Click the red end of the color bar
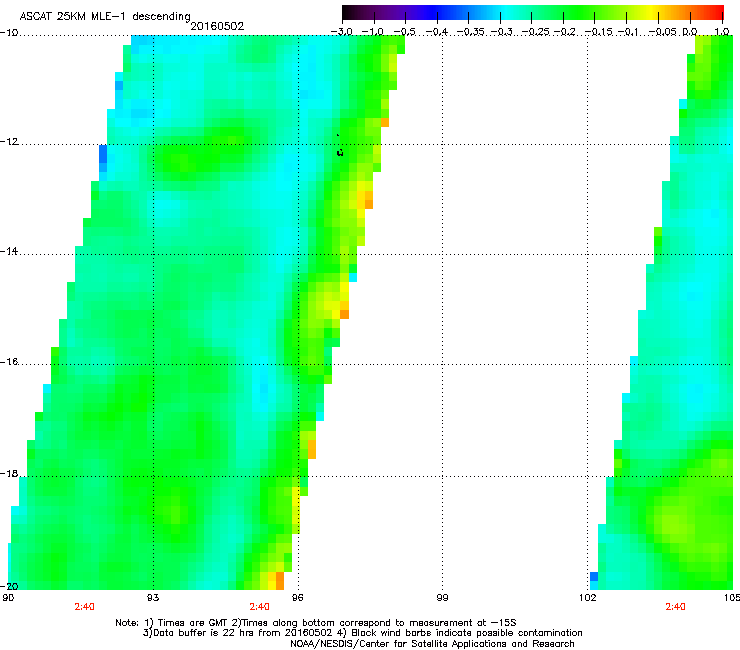Image resolution: width=740 pixels, height=650 pixels. point(717,12)
